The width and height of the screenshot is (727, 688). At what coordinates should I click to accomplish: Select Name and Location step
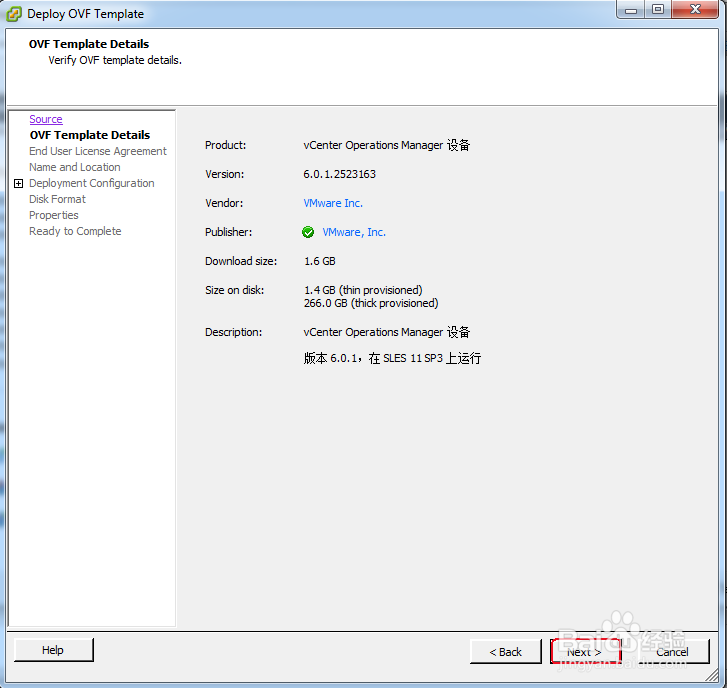(x=75, y=167)
